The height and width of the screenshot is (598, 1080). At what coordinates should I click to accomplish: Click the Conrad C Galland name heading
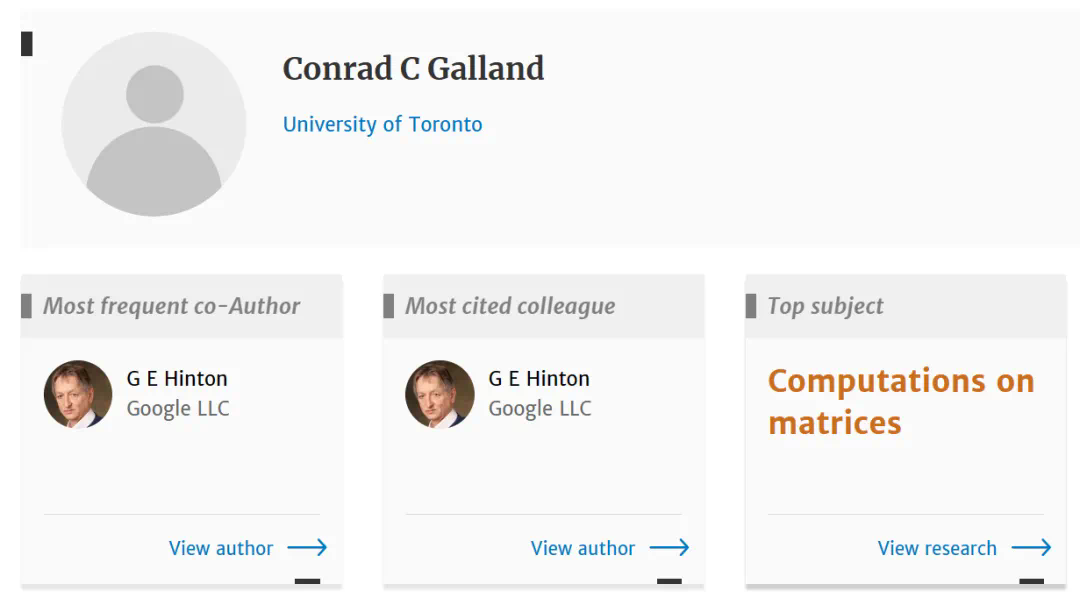[x=413, y=69]
